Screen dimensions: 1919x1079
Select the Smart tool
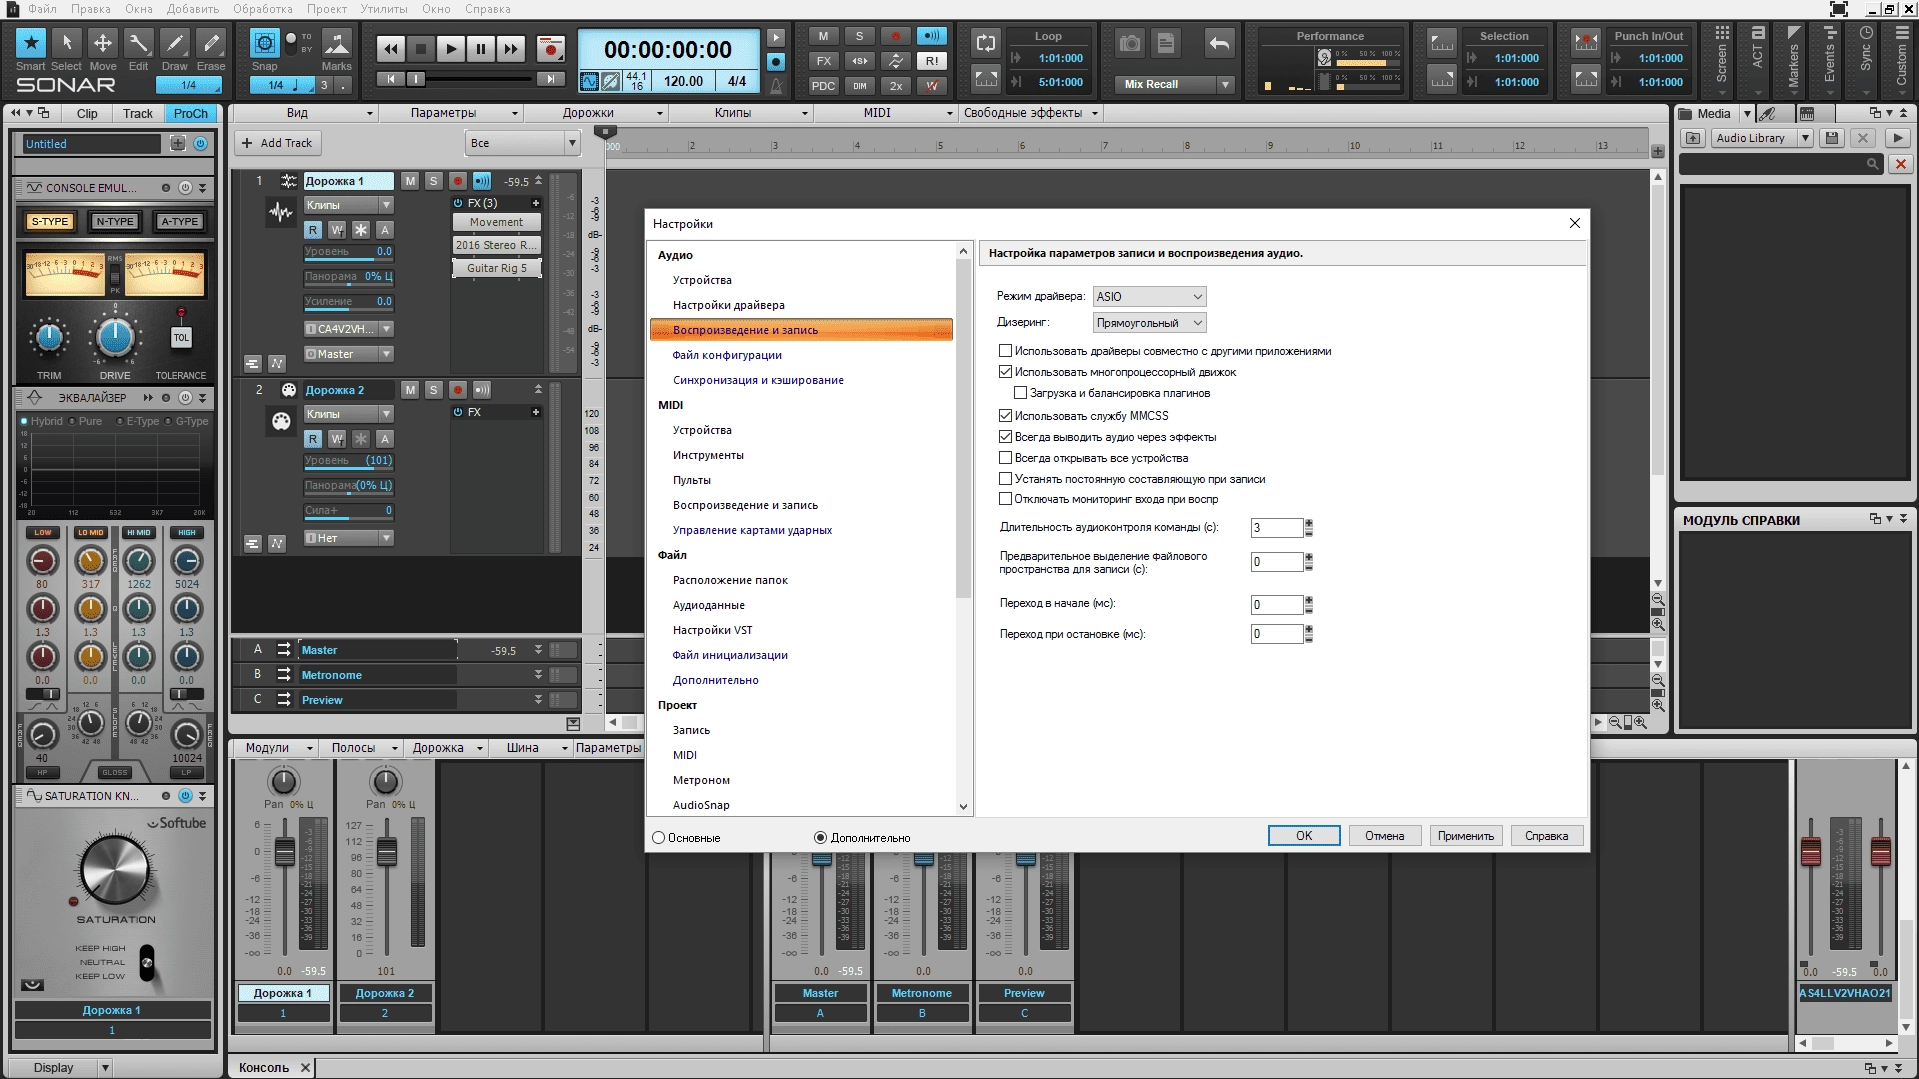pyautogui.click(x=31, y=43)
